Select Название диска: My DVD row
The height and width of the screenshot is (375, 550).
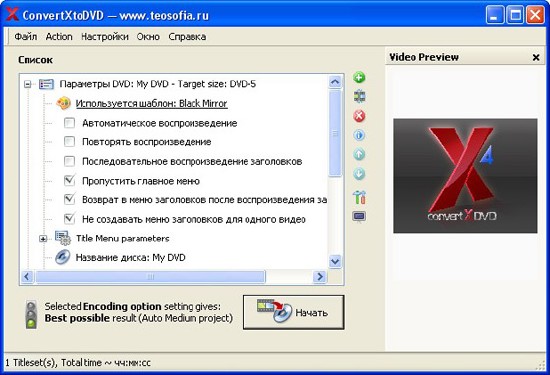[x=130, y=258]
